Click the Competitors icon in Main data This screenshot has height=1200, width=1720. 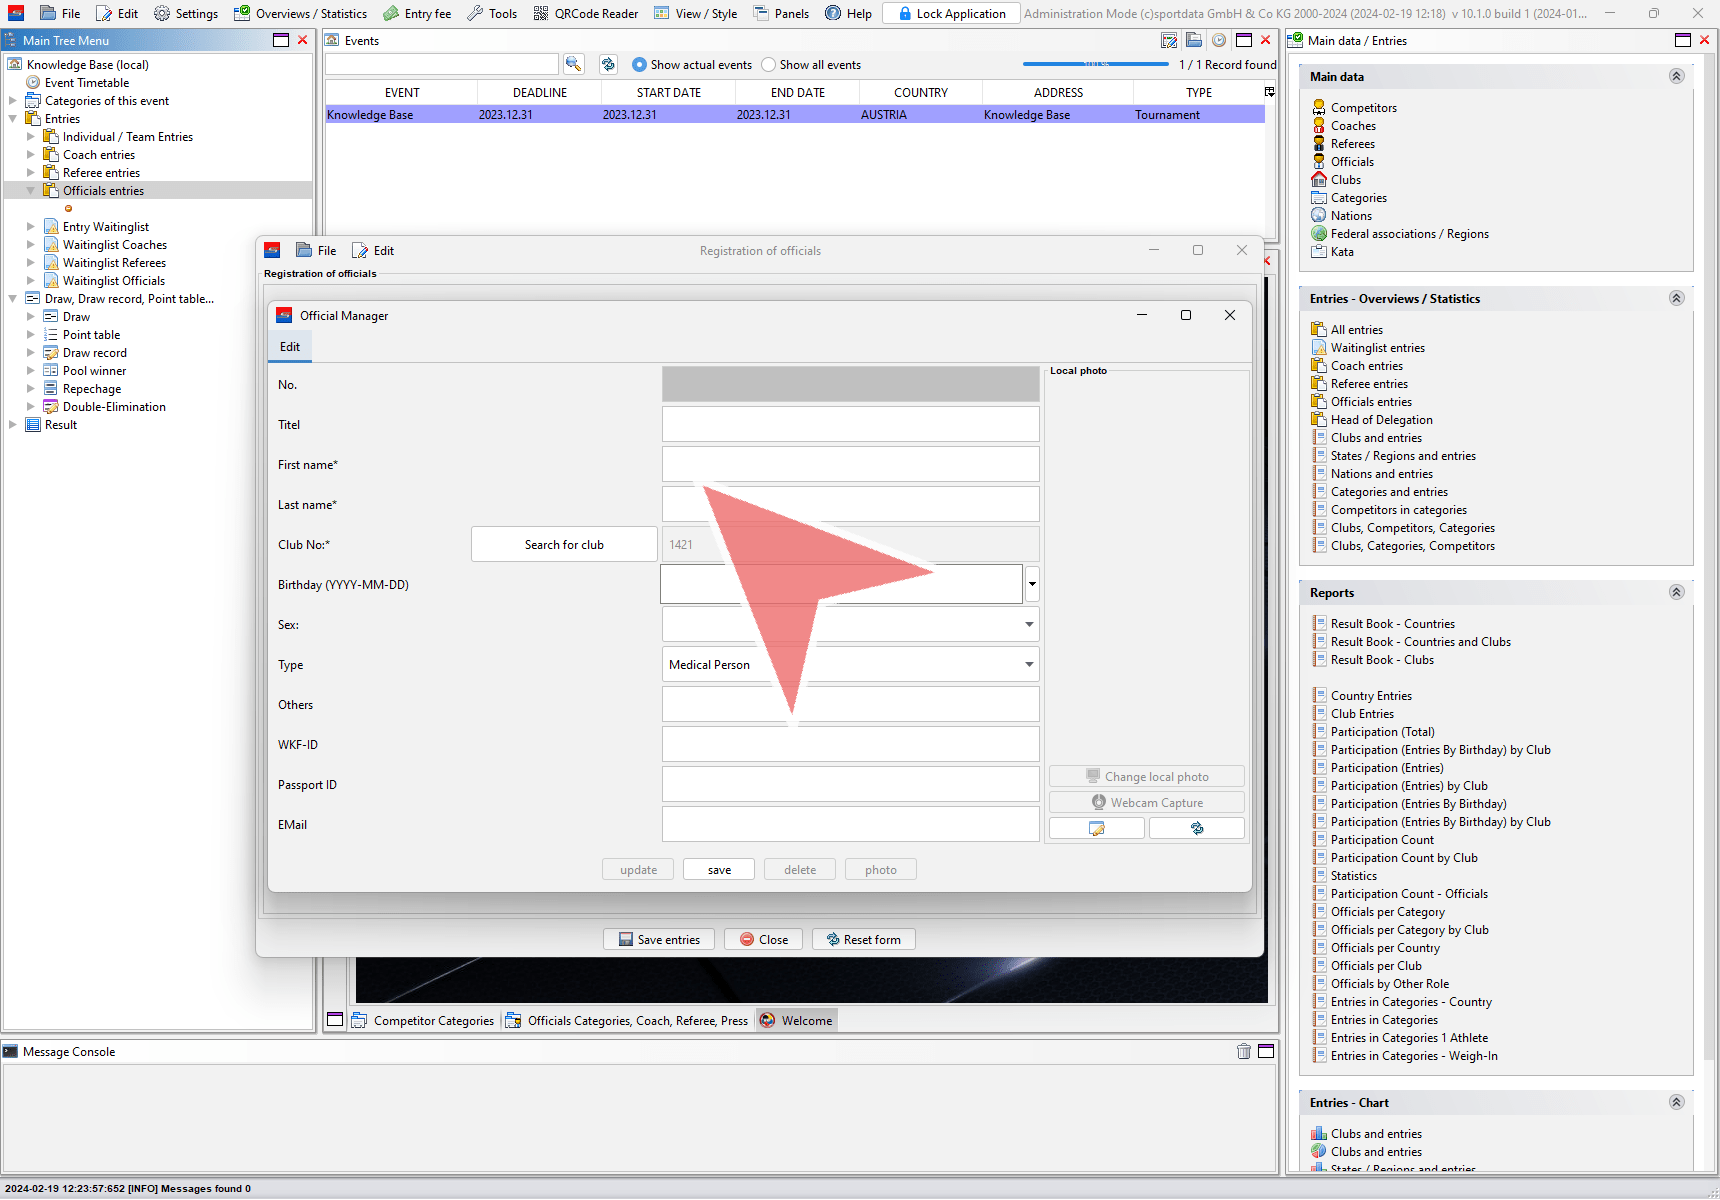tap(1319, 107)
